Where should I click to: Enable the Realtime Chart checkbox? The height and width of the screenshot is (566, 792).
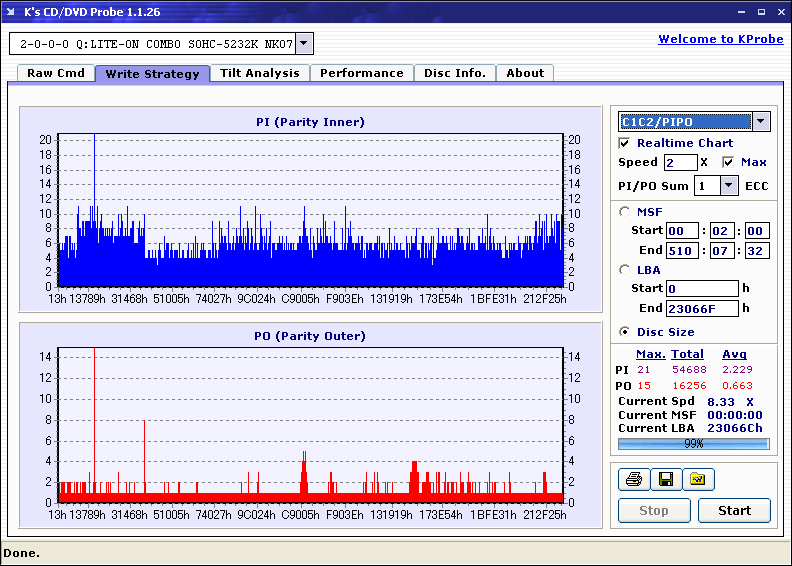pos(625,143)
